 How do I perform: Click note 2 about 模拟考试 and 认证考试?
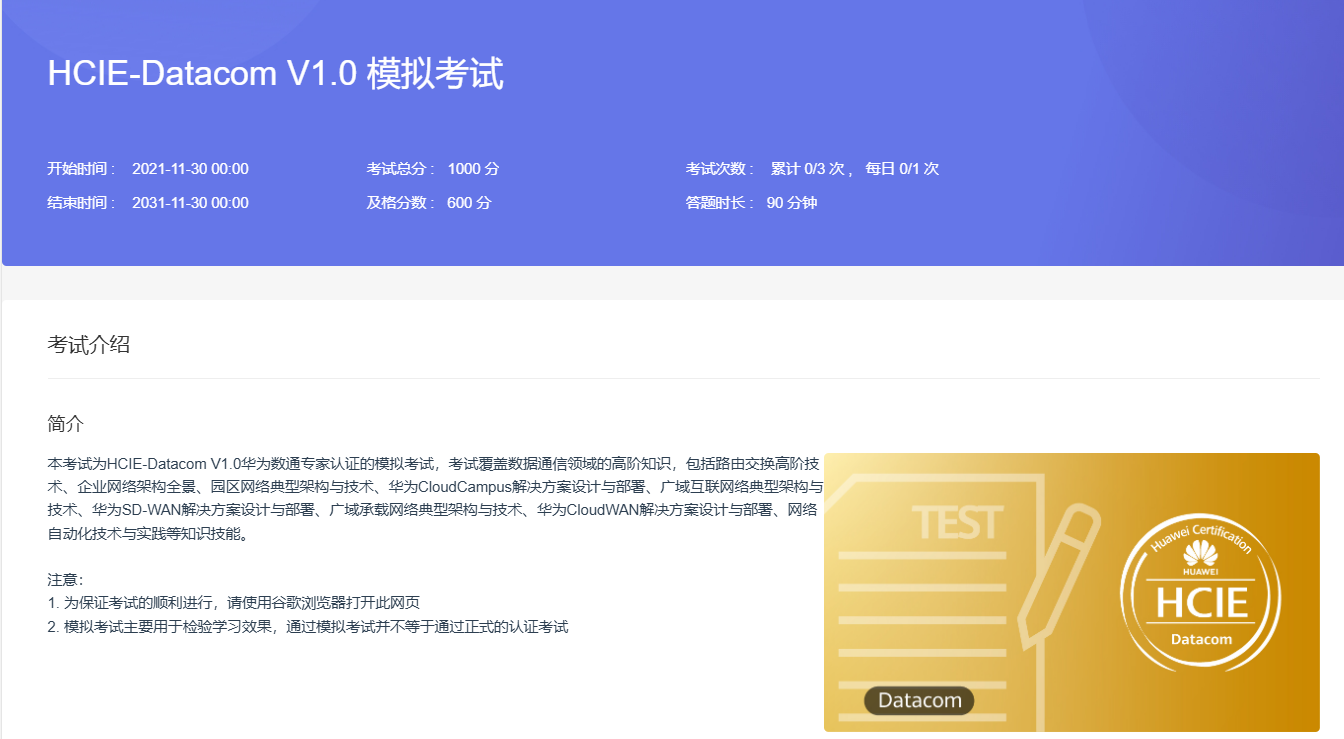tap(308, 627)
